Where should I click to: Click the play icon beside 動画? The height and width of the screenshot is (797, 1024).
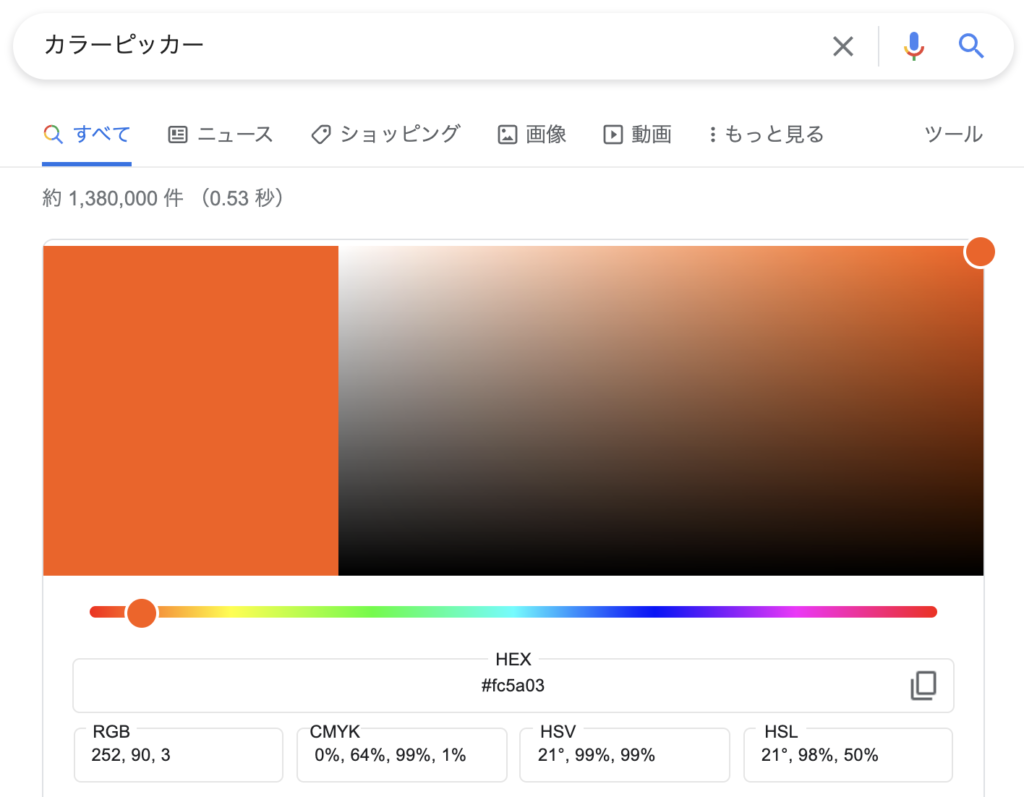(x=612, y=134)
